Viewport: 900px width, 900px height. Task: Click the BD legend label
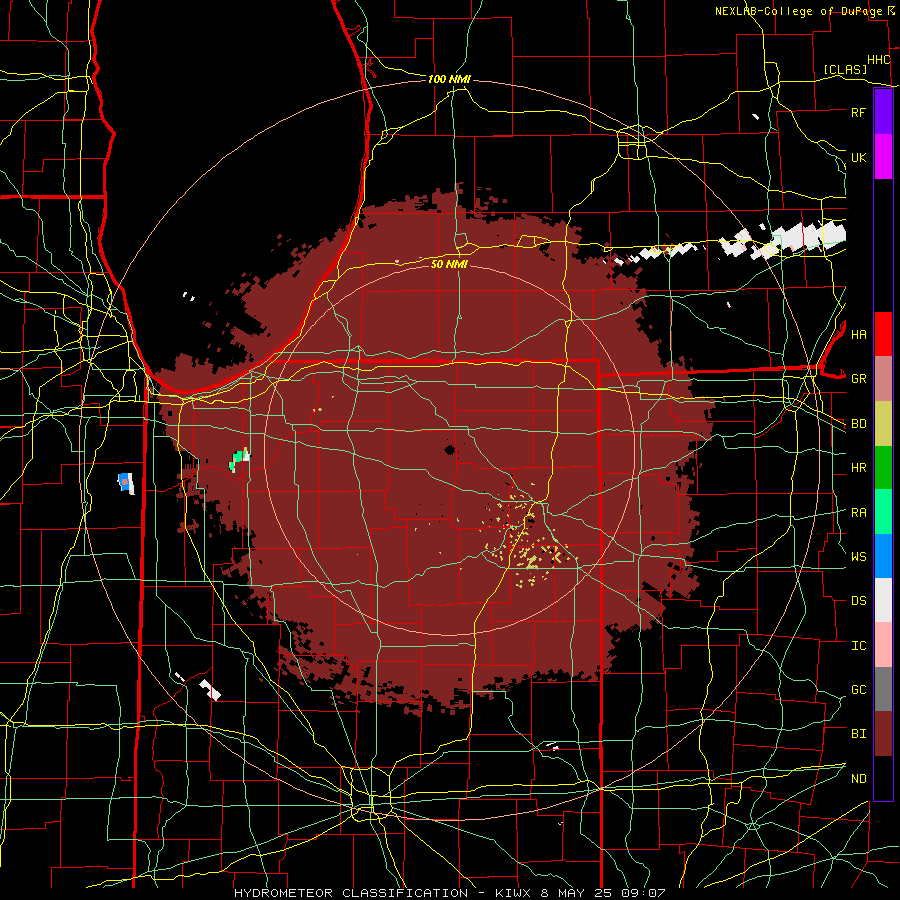(858, 424)
